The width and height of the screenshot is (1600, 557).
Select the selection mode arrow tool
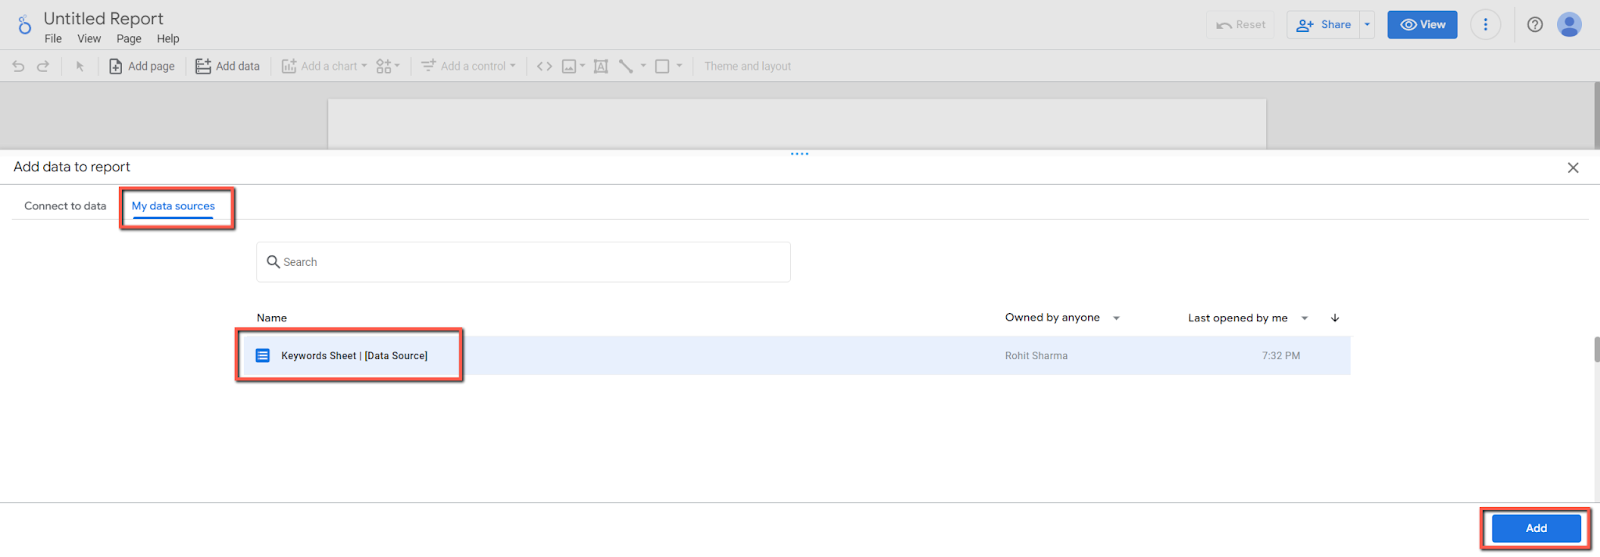[x=80, y=66]
